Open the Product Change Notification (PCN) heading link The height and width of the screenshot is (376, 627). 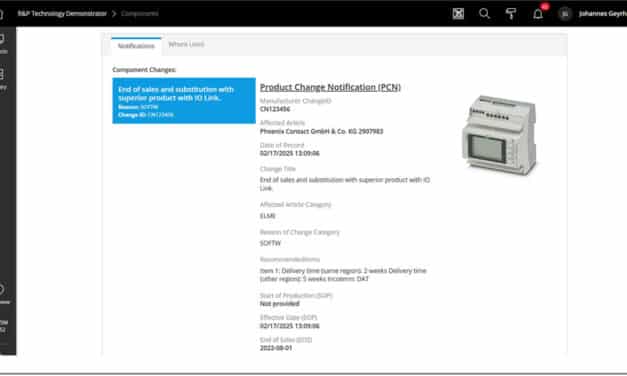point(330,87)
